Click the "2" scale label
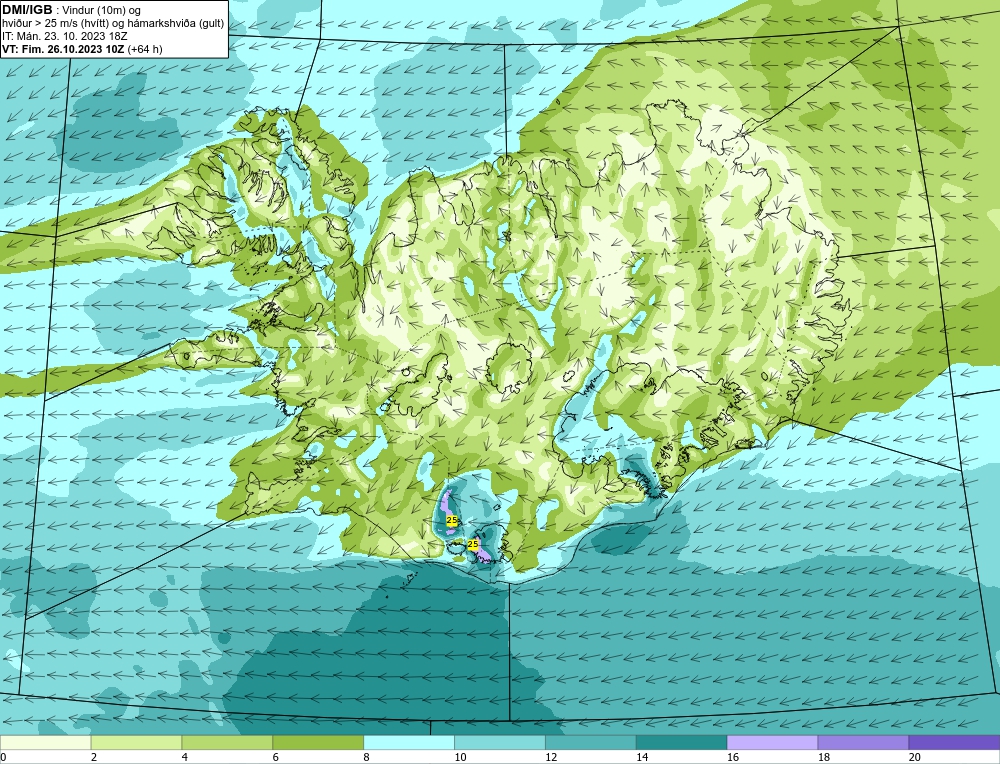This screenshot has height=764, width=1000. pos(94,757)
